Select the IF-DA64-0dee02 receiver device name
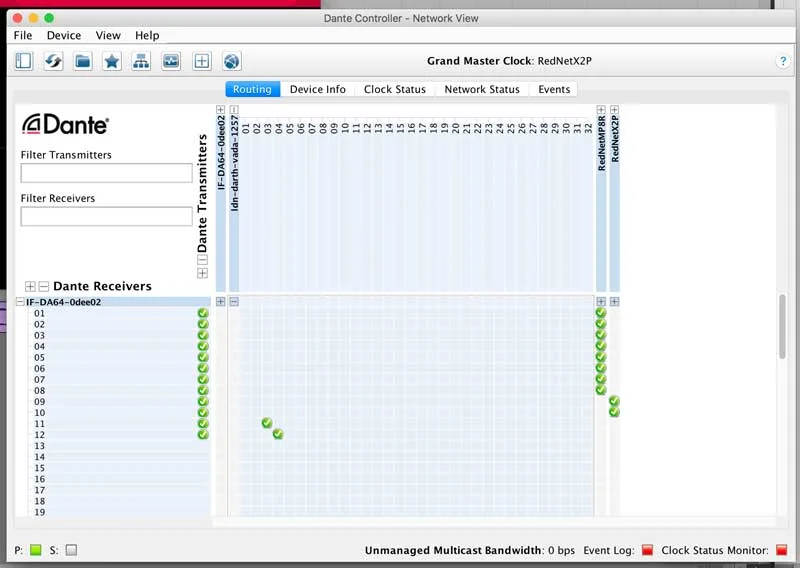This screenshot has height=568, width=800. coord(63,302)
